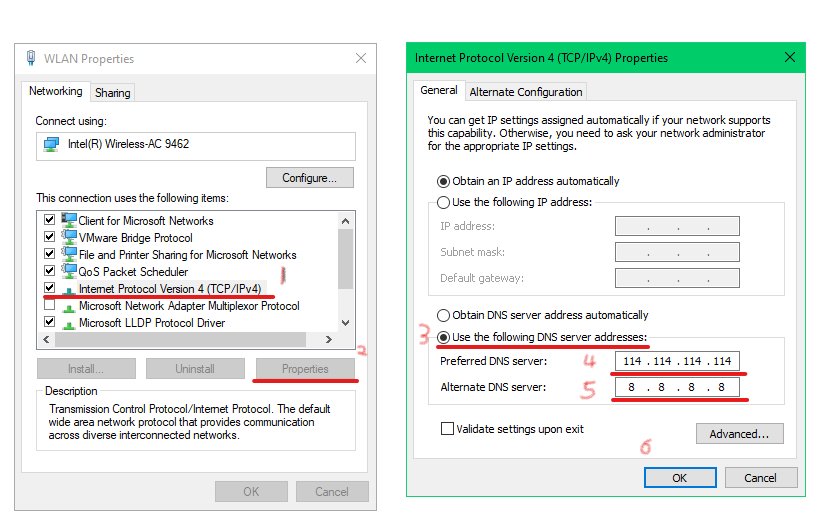Cancel the IPv4 Properties dialog
This screenshot has height=518, width=823.
point(761,478)
